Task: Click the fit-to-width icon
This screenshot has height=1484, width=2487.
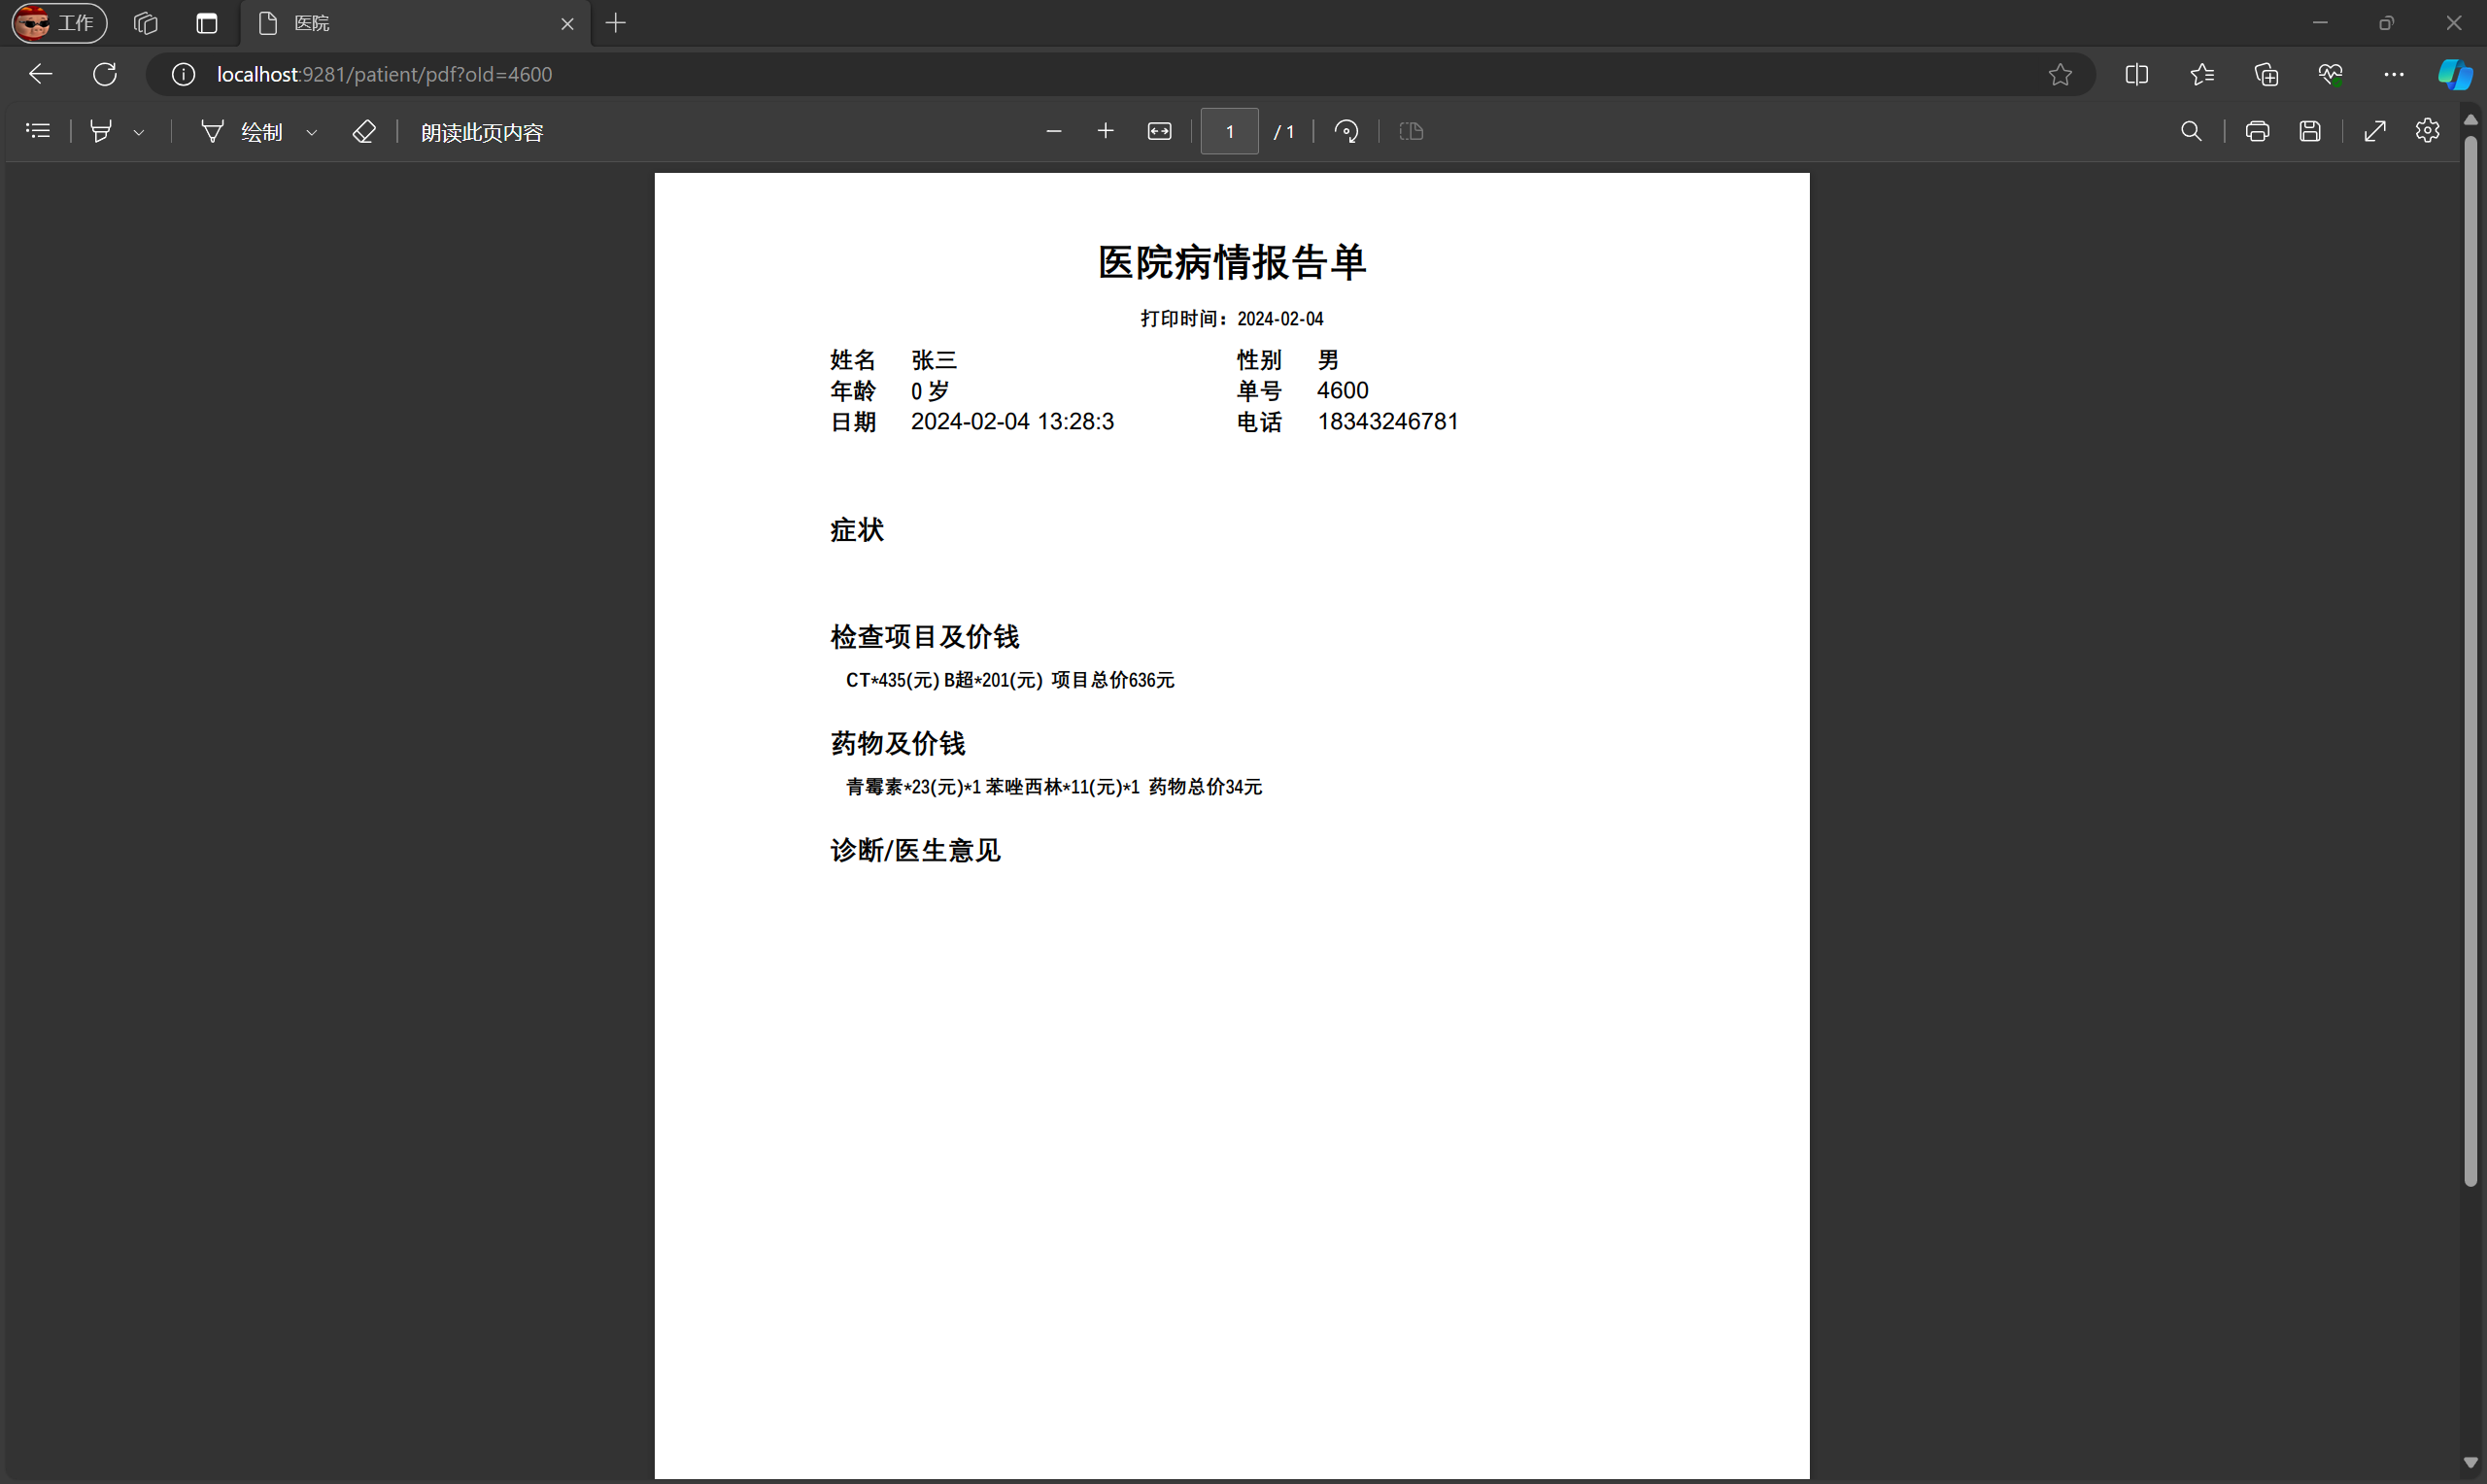Action: click(1159, 131)
